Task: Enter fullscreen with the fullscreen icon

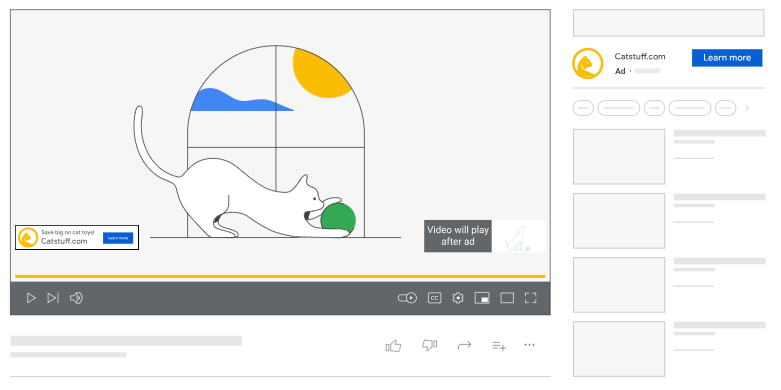Action: (x=530, y=298)
